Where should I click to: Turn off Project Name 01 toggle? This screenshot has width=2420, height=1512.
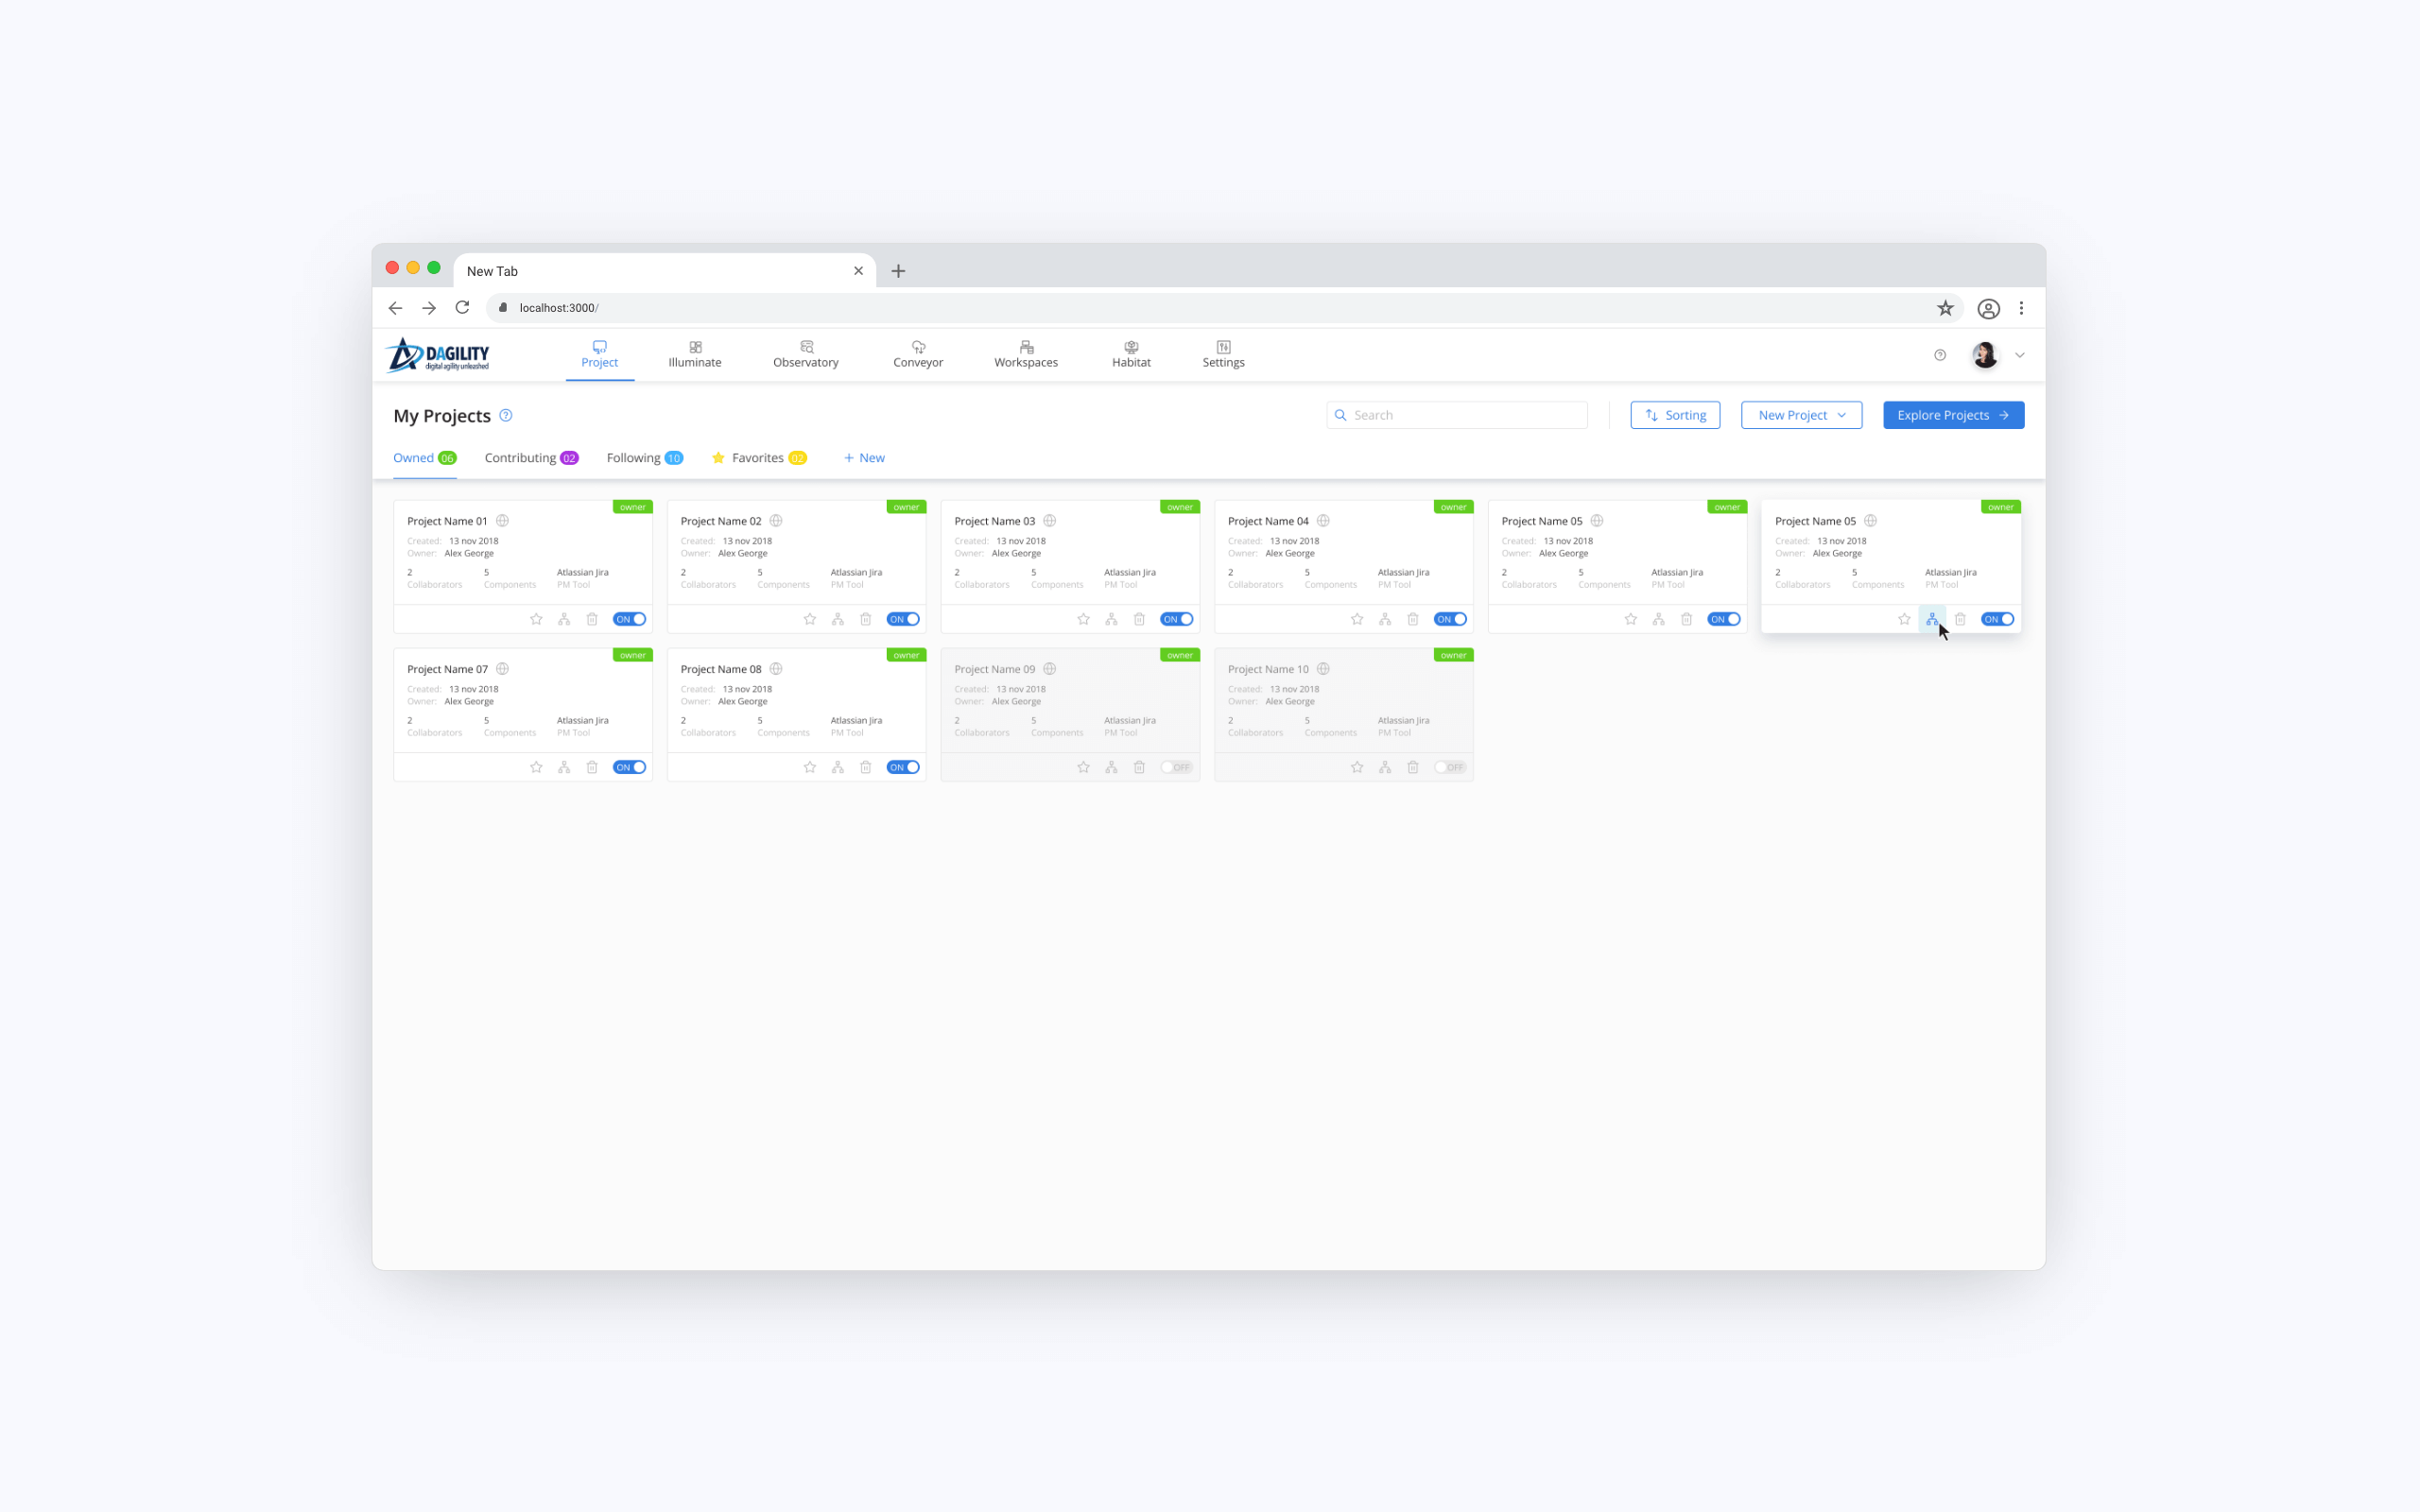pyautogui.click(x=629, y=619)
